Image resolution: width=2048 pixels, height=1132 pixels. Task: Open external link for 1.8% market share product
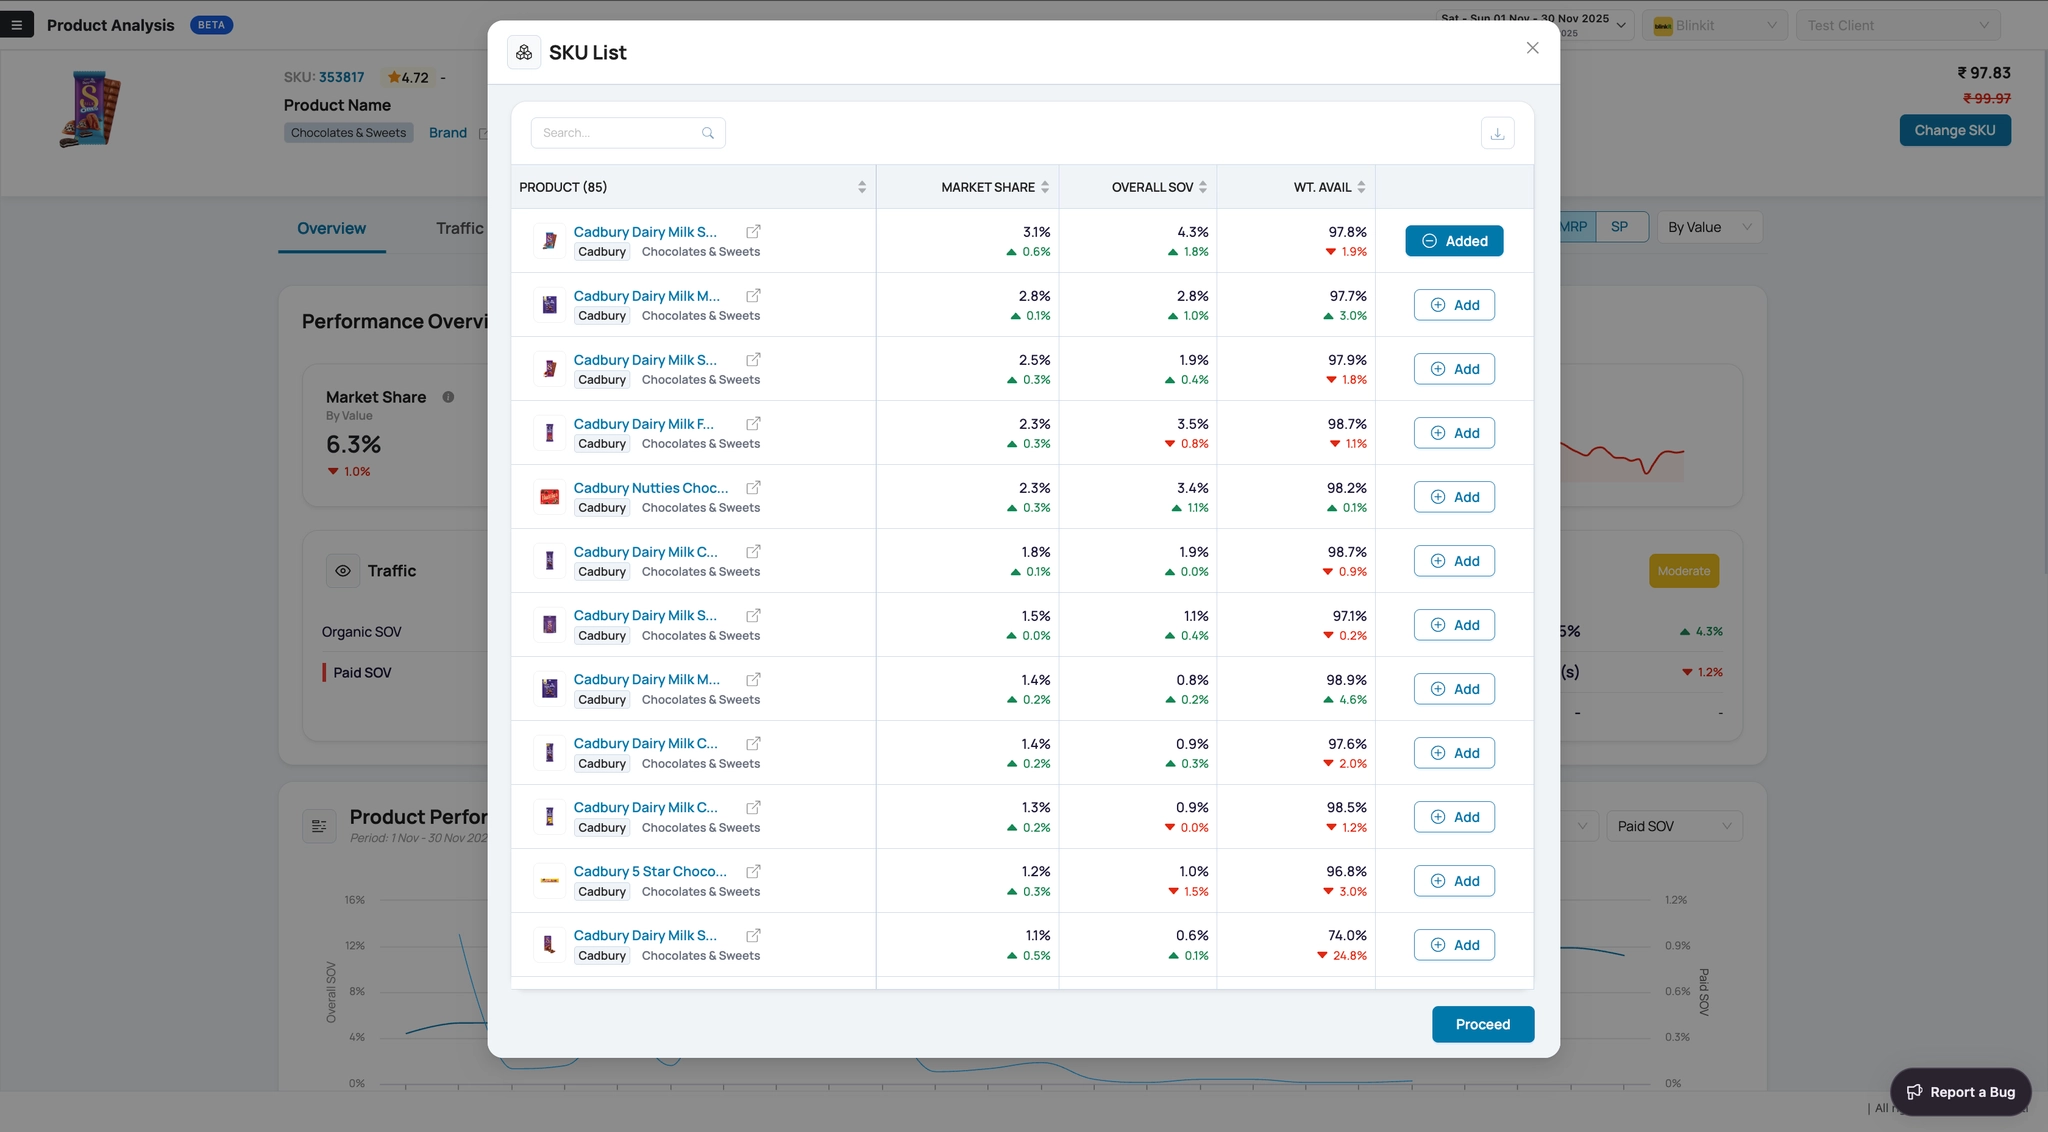753,552
